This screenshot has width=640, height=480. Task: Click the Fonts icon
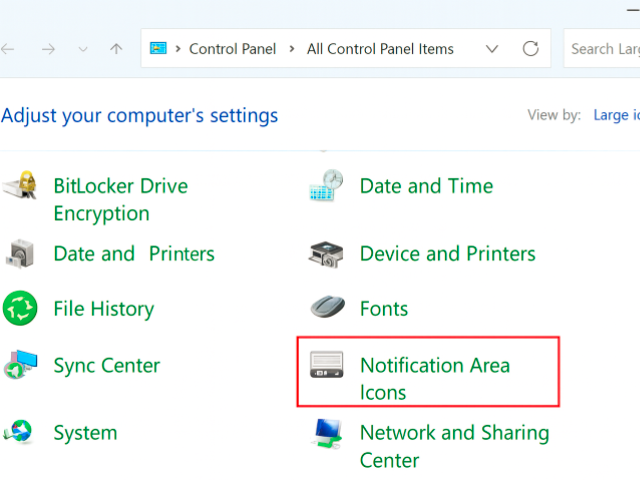326,308
